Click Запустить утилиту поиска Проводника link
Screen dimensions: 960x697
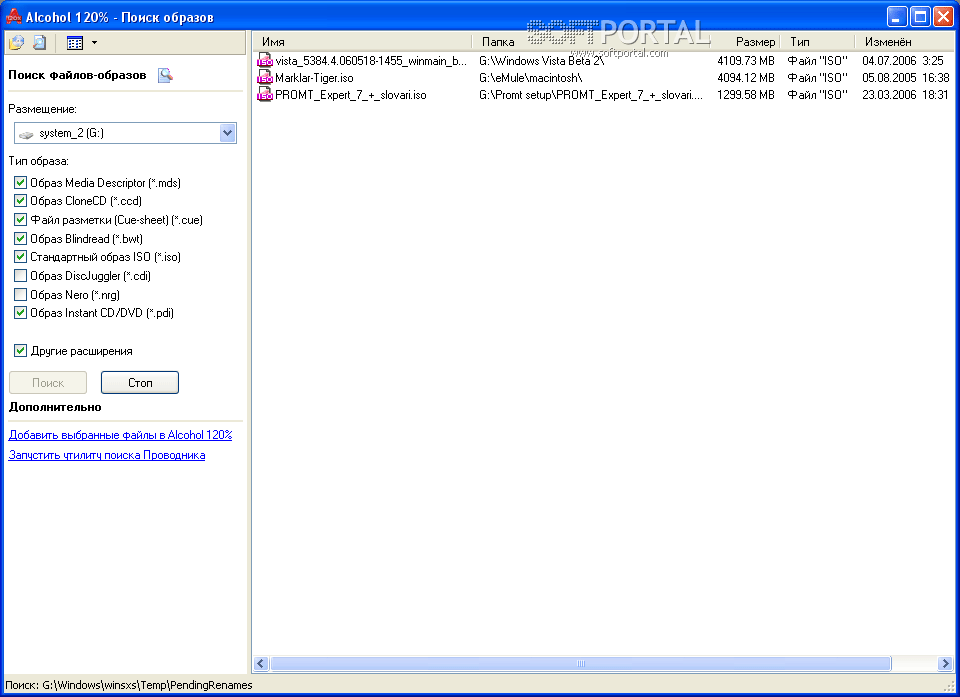[107, 455]
